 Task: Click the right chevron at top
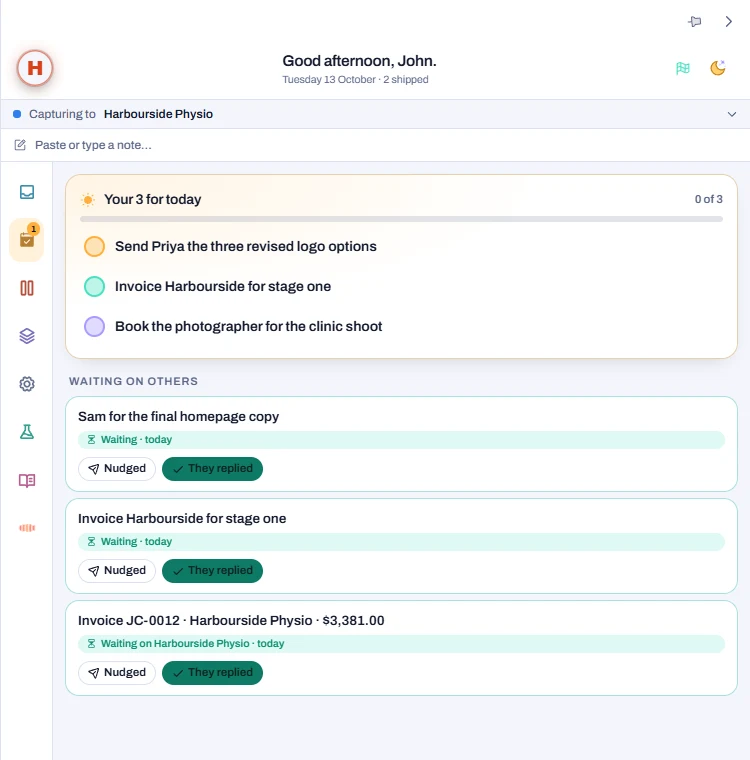tap(728, 21)
